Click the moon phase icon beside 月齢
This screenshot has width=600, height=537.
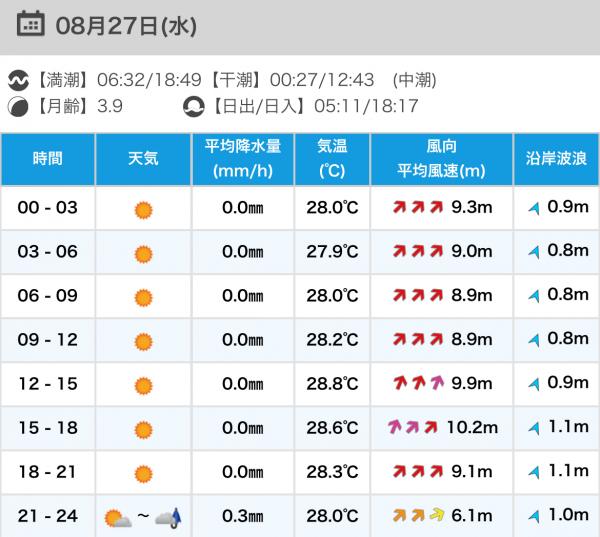pyautogui.click(x=18, y=107)
